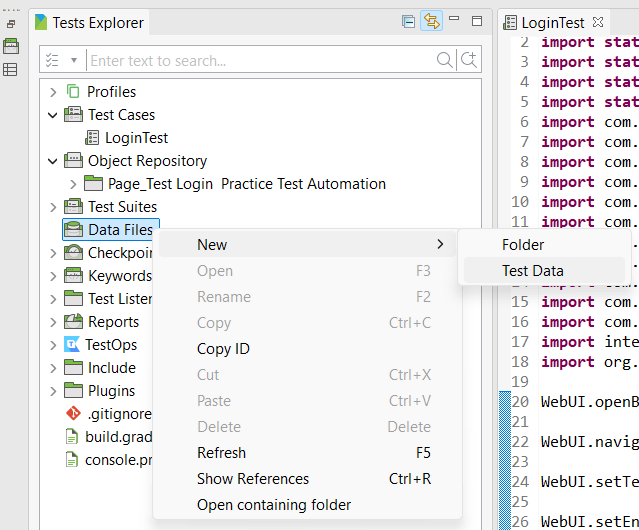Focus the Enter text to search field

coord(261,60)
